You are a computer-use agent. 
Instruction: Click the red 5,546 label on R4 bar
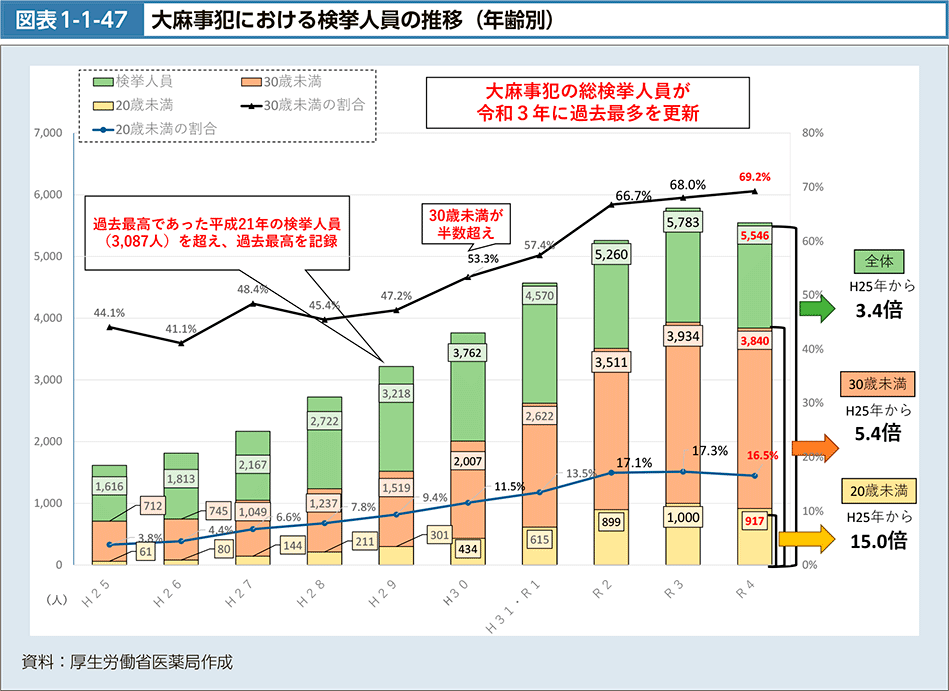(x=755, y=236)
